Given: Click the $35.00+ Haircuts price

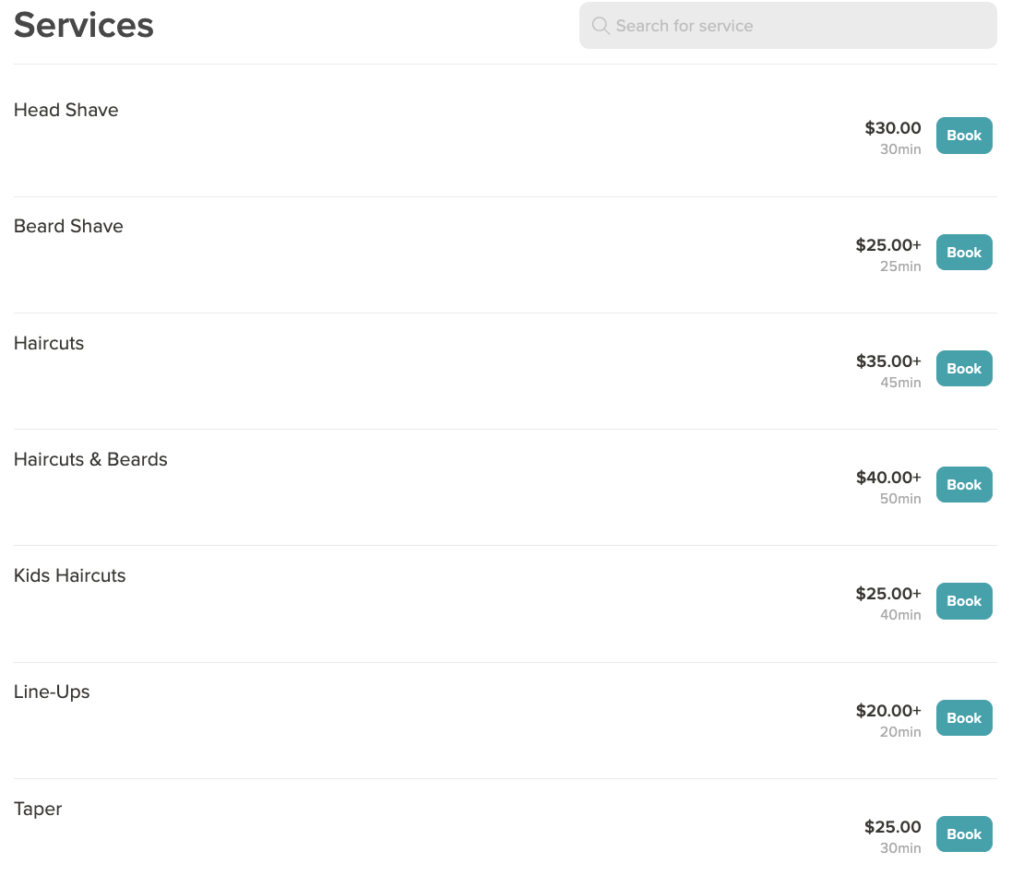Looking at the screenshot, I should (x=888, y=361).
